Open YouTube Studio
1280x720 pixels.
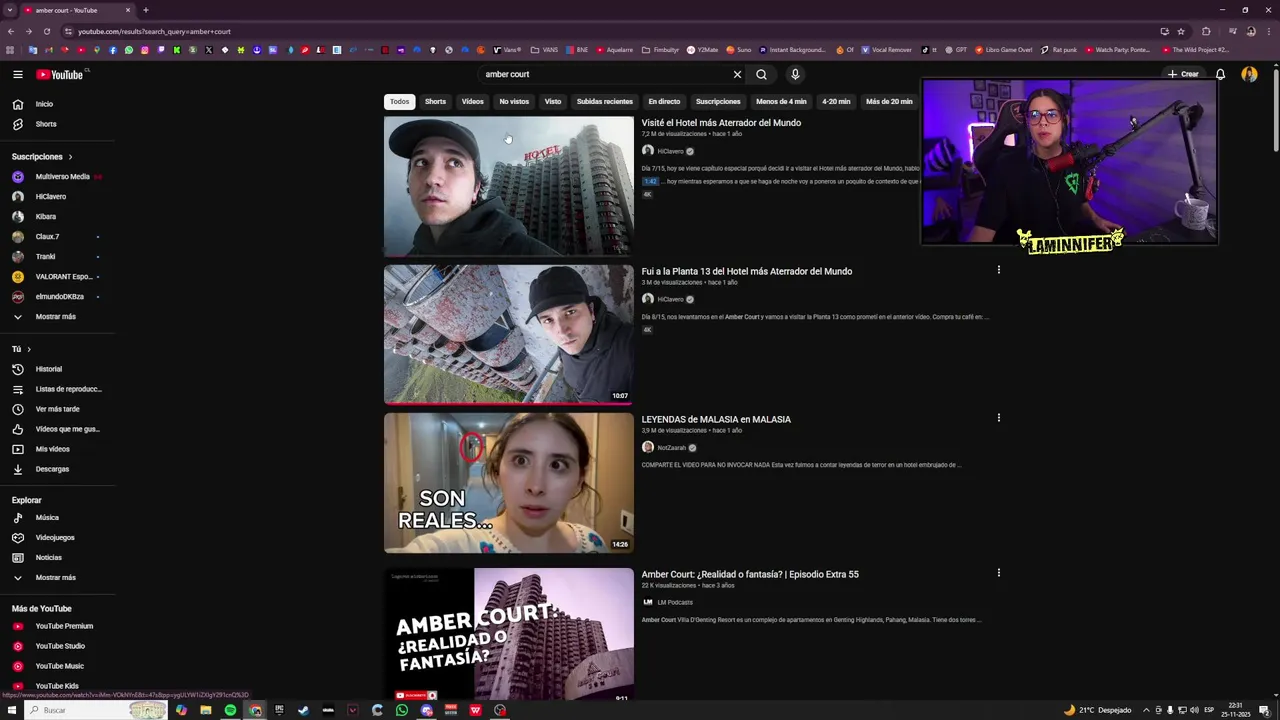coord(60,646)
